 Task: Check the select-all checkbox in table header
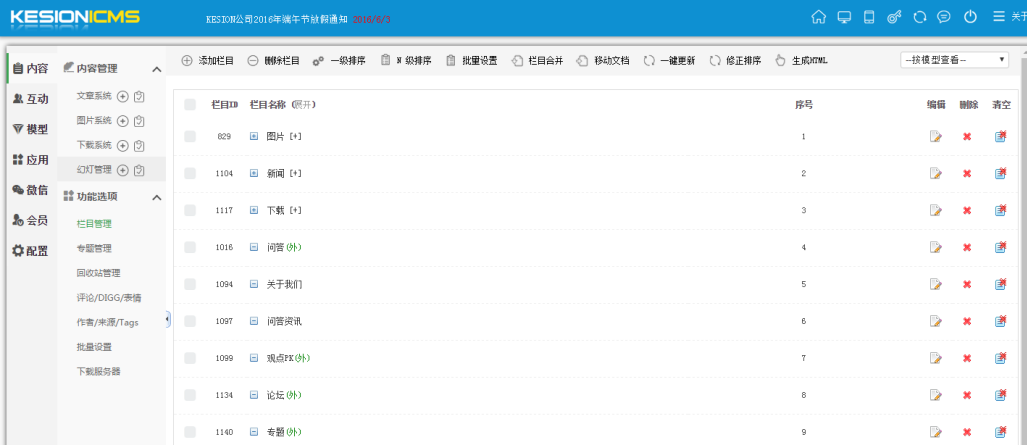[x=190, y=104]
